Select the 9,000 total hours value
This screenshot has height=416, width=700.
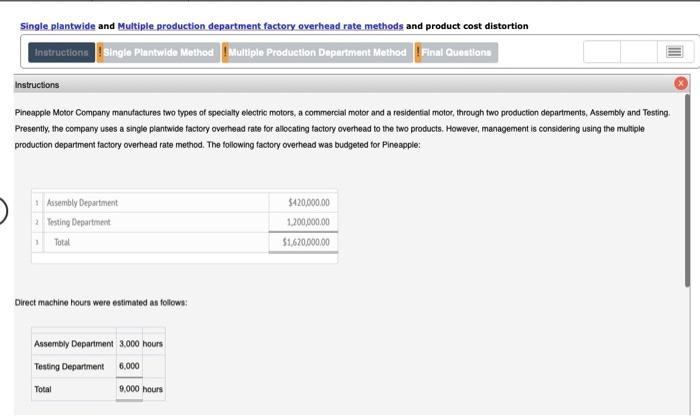(x=129, y=389)
